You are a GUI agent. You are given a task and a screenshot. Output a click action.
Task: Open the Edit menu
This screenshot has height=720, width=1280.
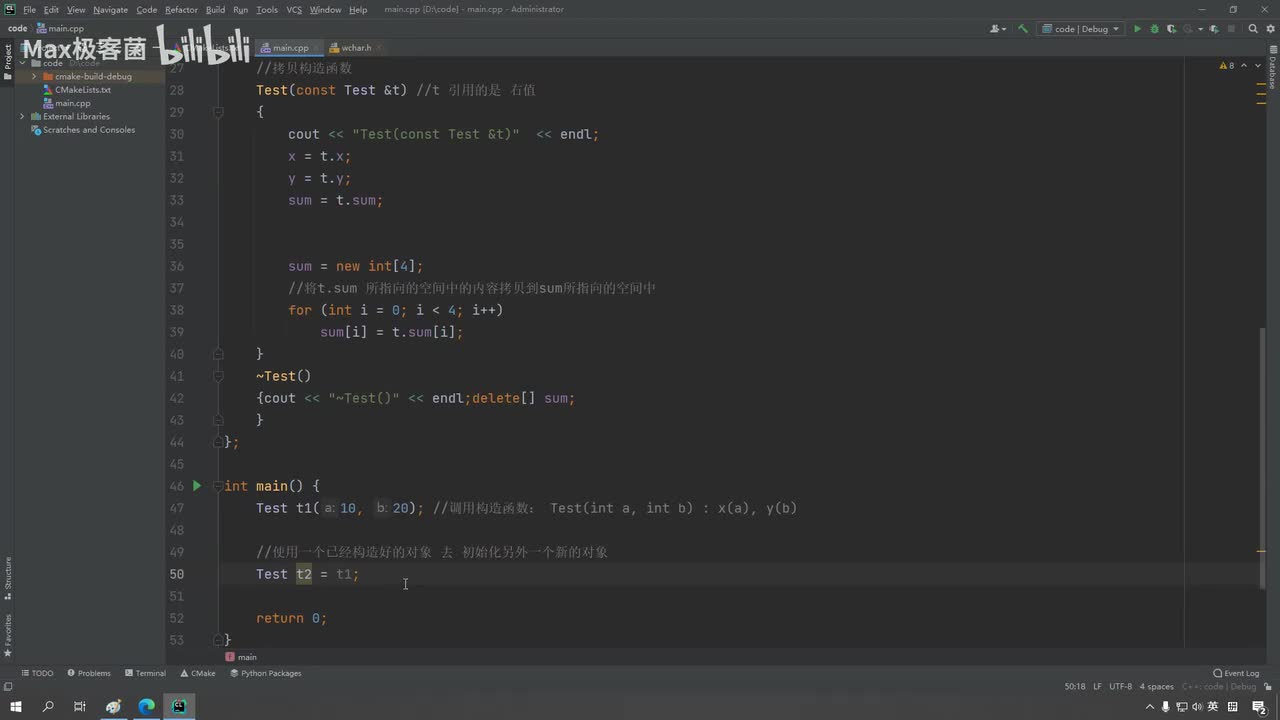point(51,9)
